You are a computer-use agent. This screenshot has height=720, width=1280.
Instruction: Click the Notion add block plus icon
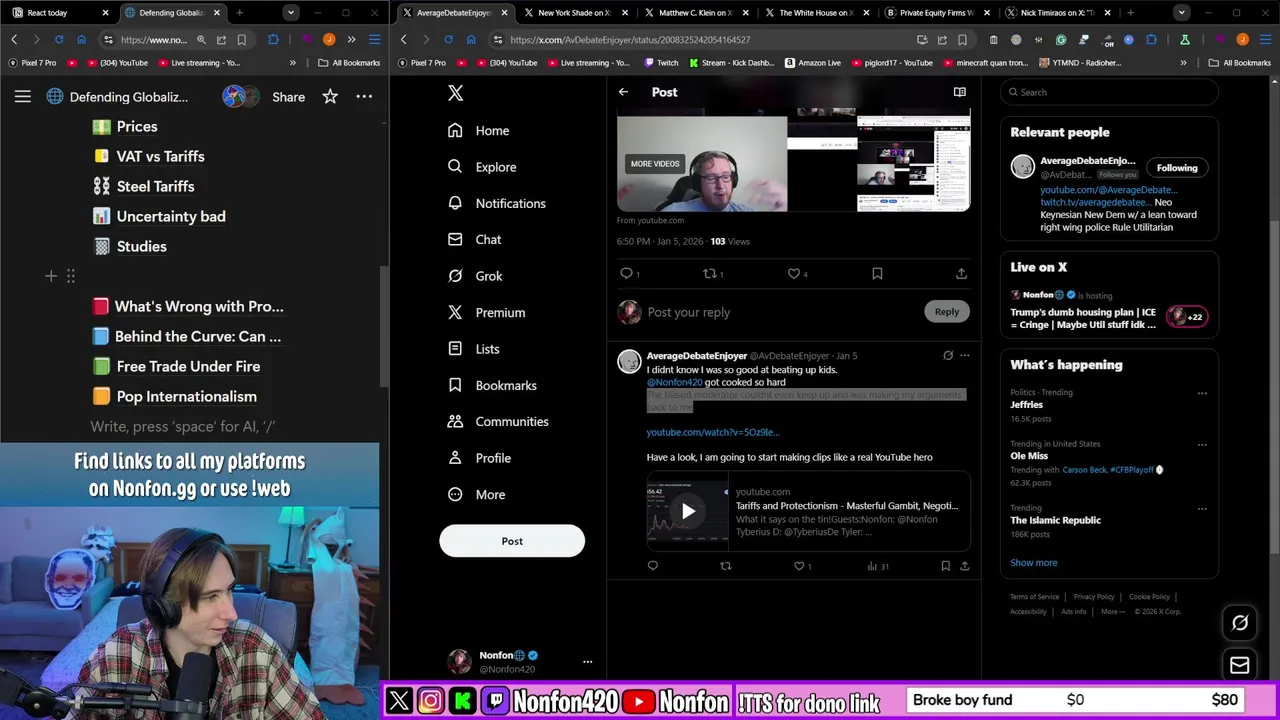(51, 276)
